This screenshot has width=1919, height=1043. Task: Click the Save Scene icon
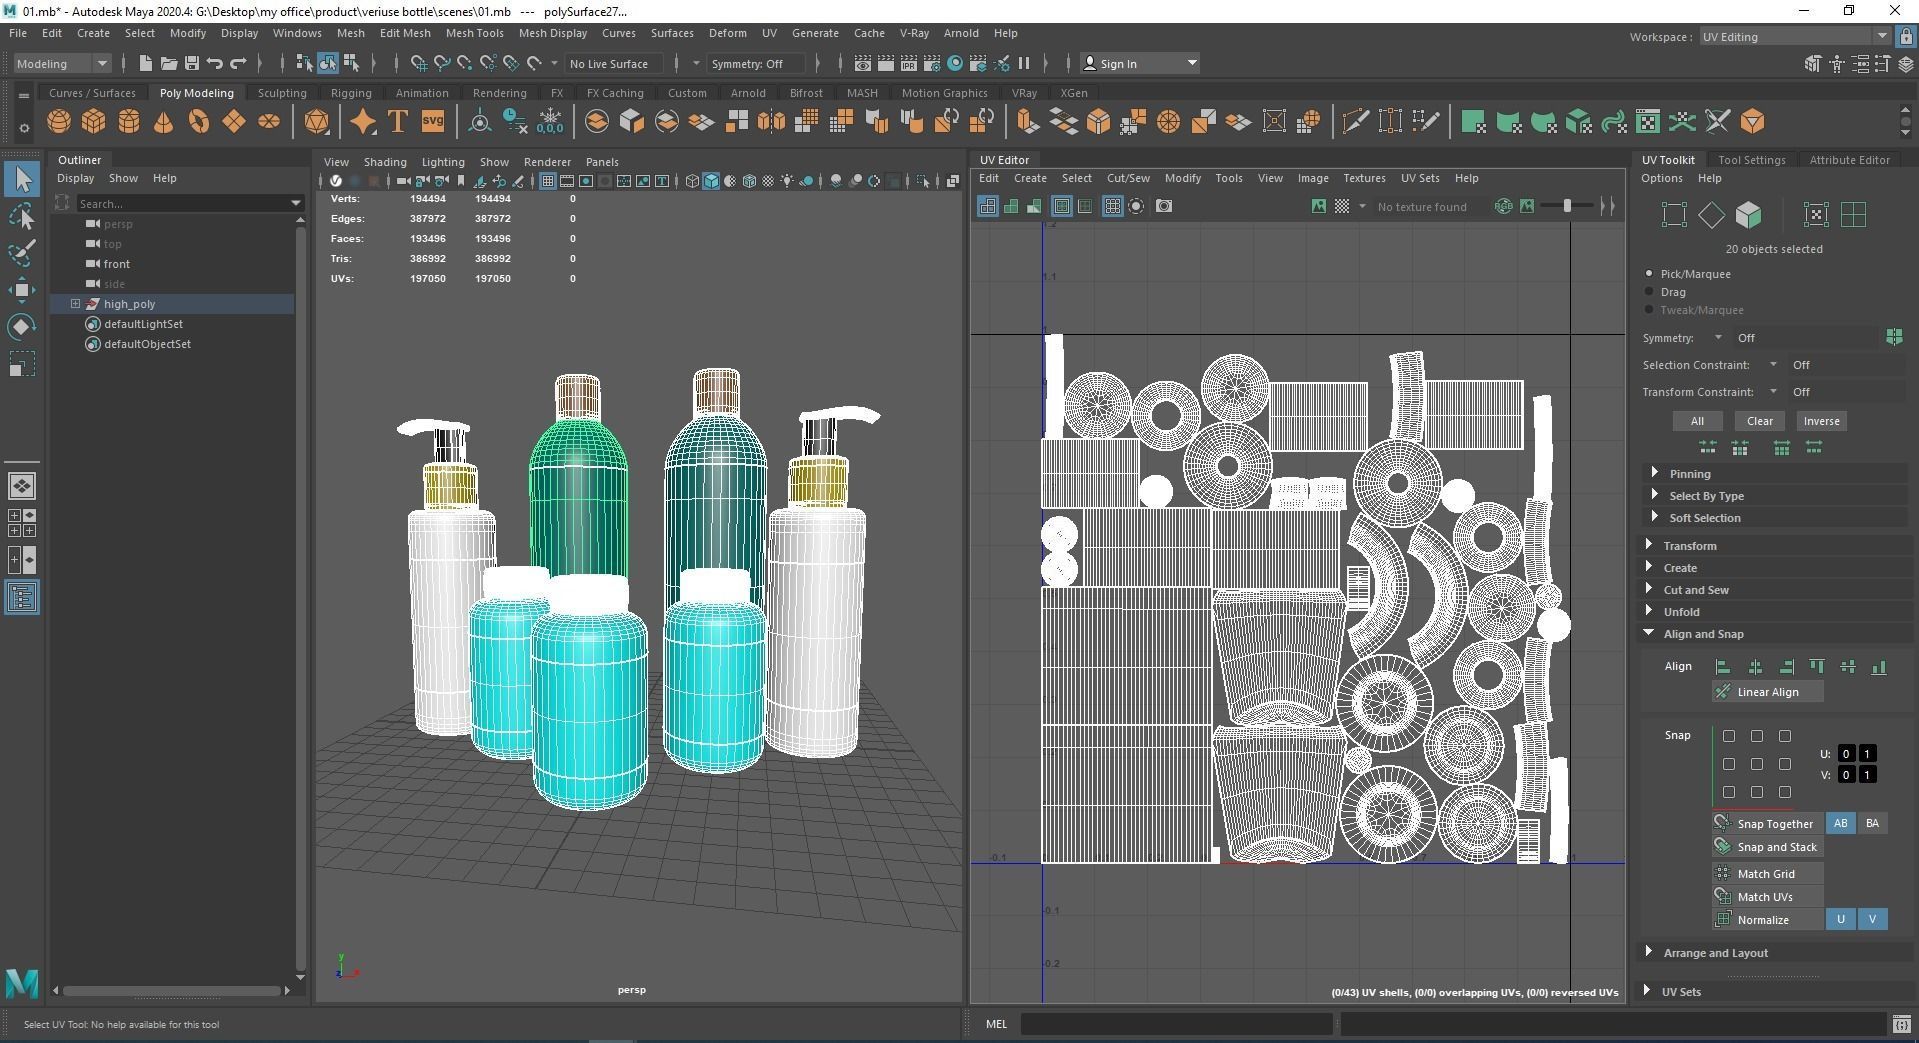coord(191,63)
